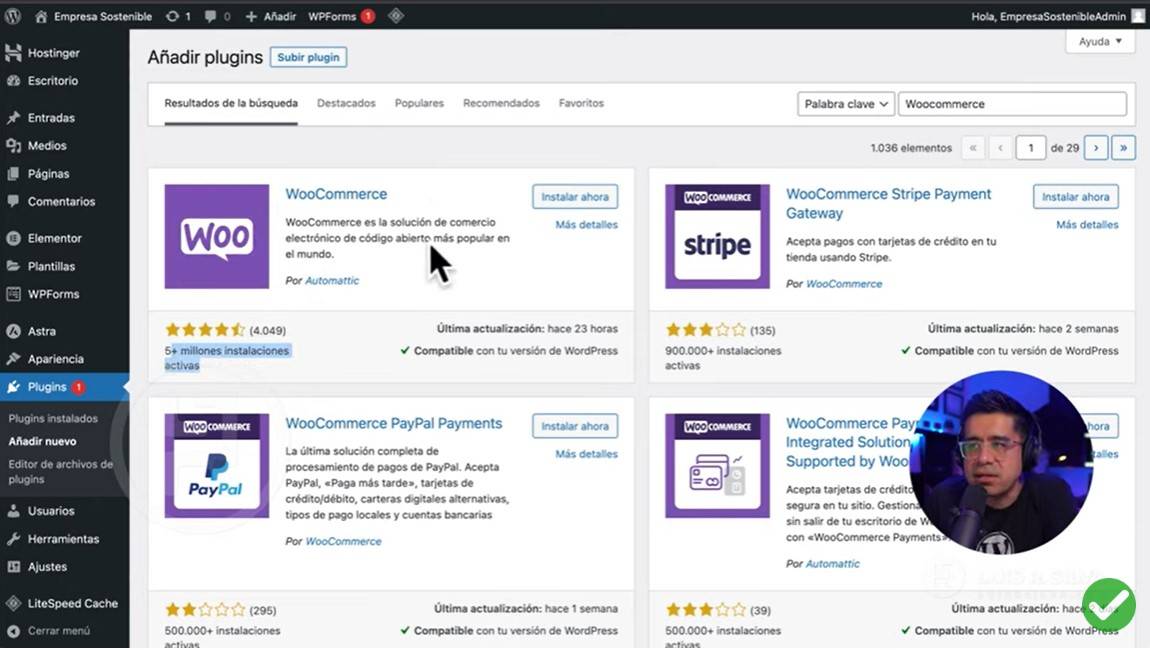Click the Añadir plus in admin bar
The height and width of the screenshot is (650, 1150).
271,16
